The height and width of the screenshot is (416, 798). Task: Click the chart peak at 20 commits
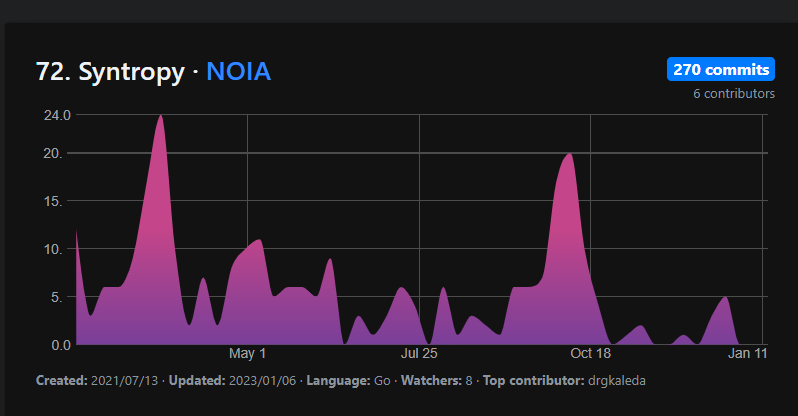click(569, 155)
